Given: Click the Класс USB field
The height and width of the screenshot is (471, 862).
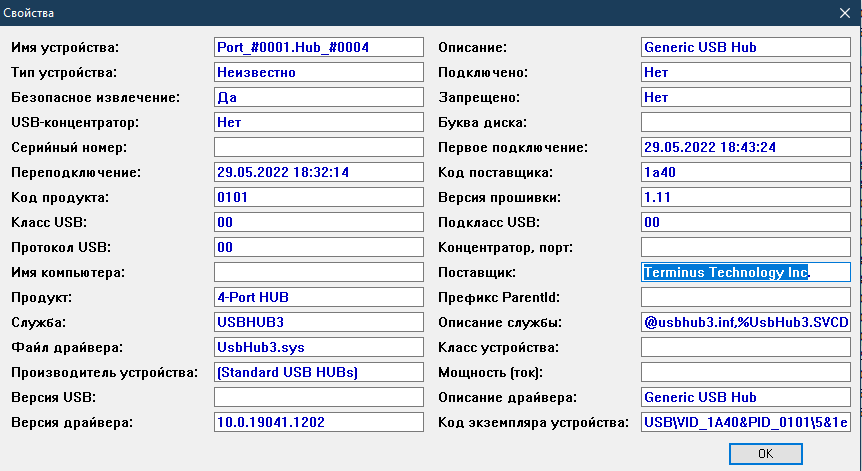Looking at the screenshot, I should 319,222.
